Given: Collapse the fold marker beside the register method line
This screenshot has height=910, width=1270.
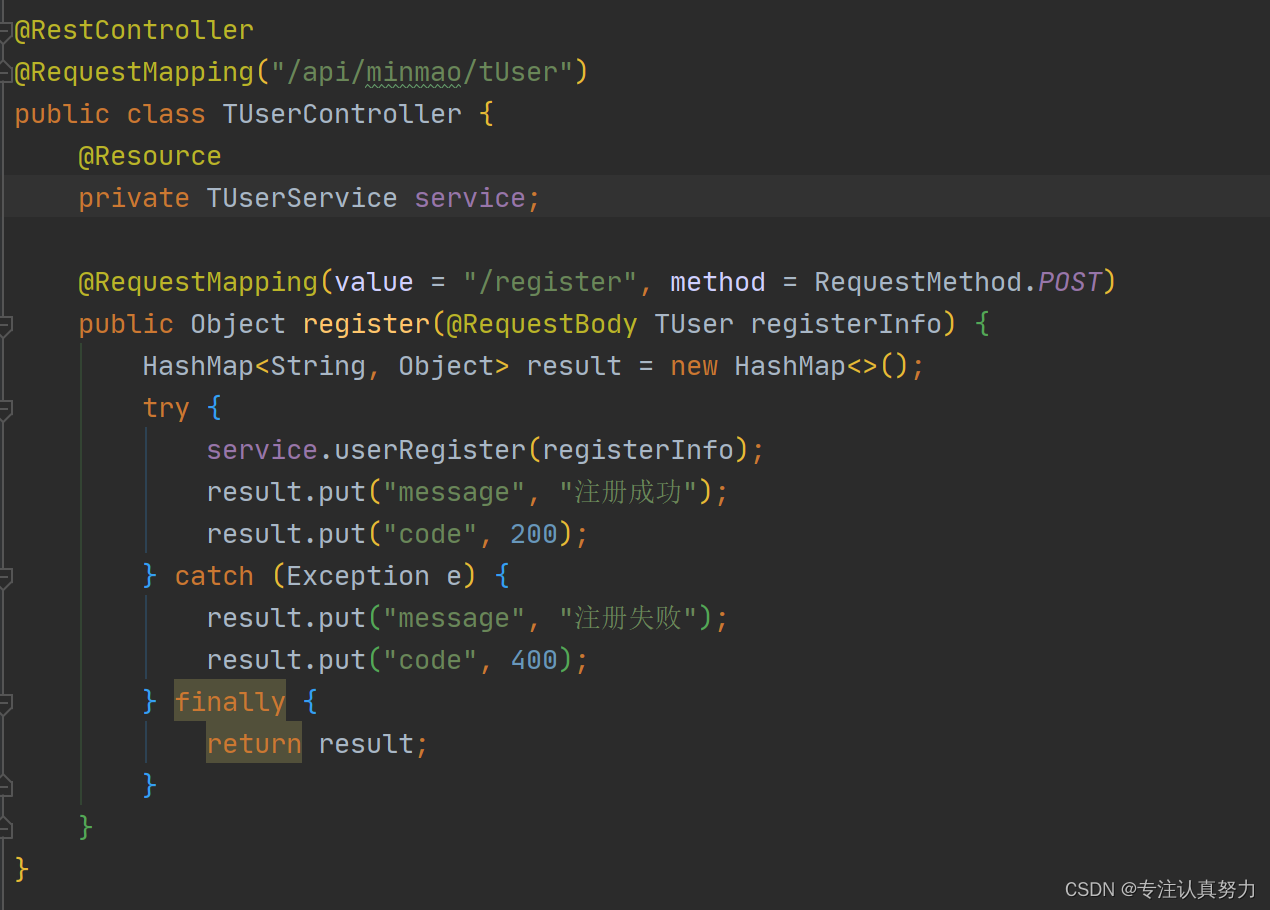Looking at the screenshot, I should (5, 325).
